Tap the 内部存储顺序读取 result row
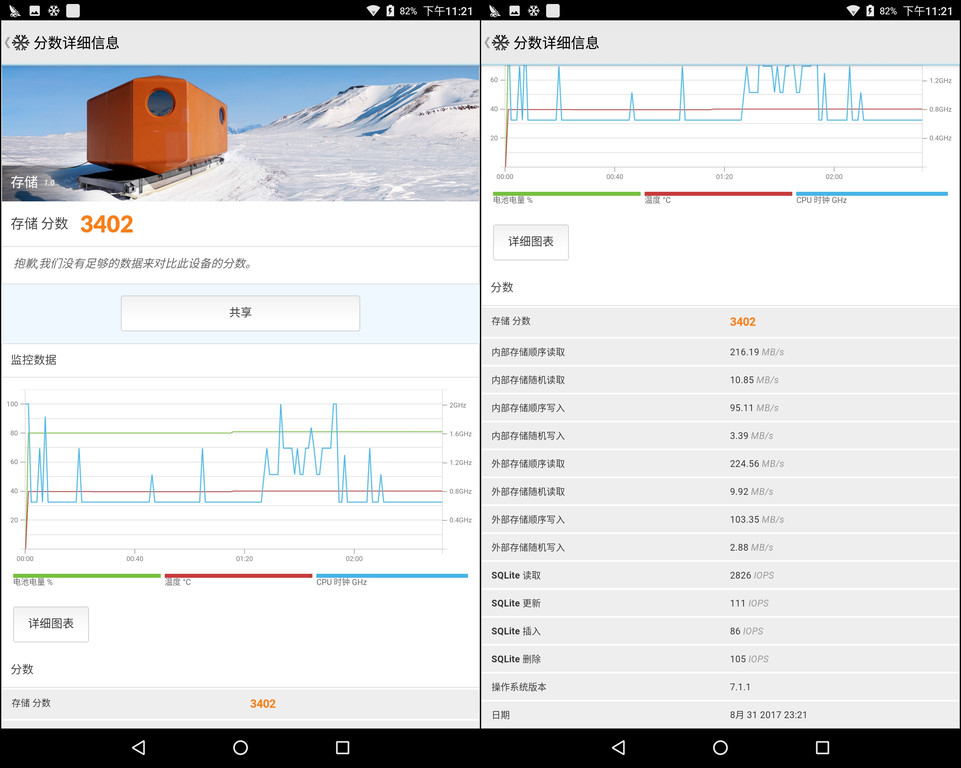961x768 pixels. pos(720,352)
